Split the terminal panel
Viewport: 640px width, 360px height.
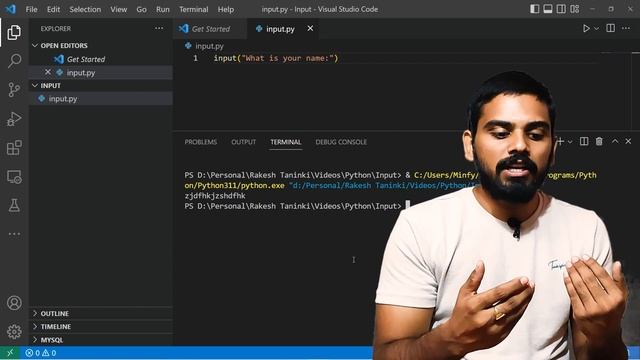click(x=584, y=141)
